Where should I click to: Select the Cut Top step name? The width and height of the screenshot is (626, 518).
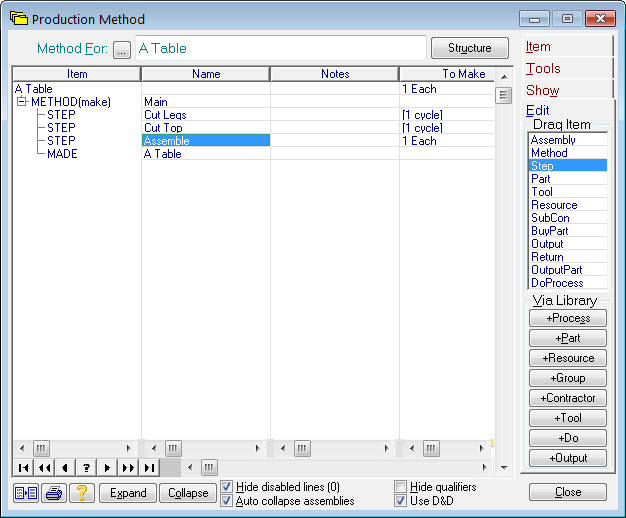pos(206,128)
